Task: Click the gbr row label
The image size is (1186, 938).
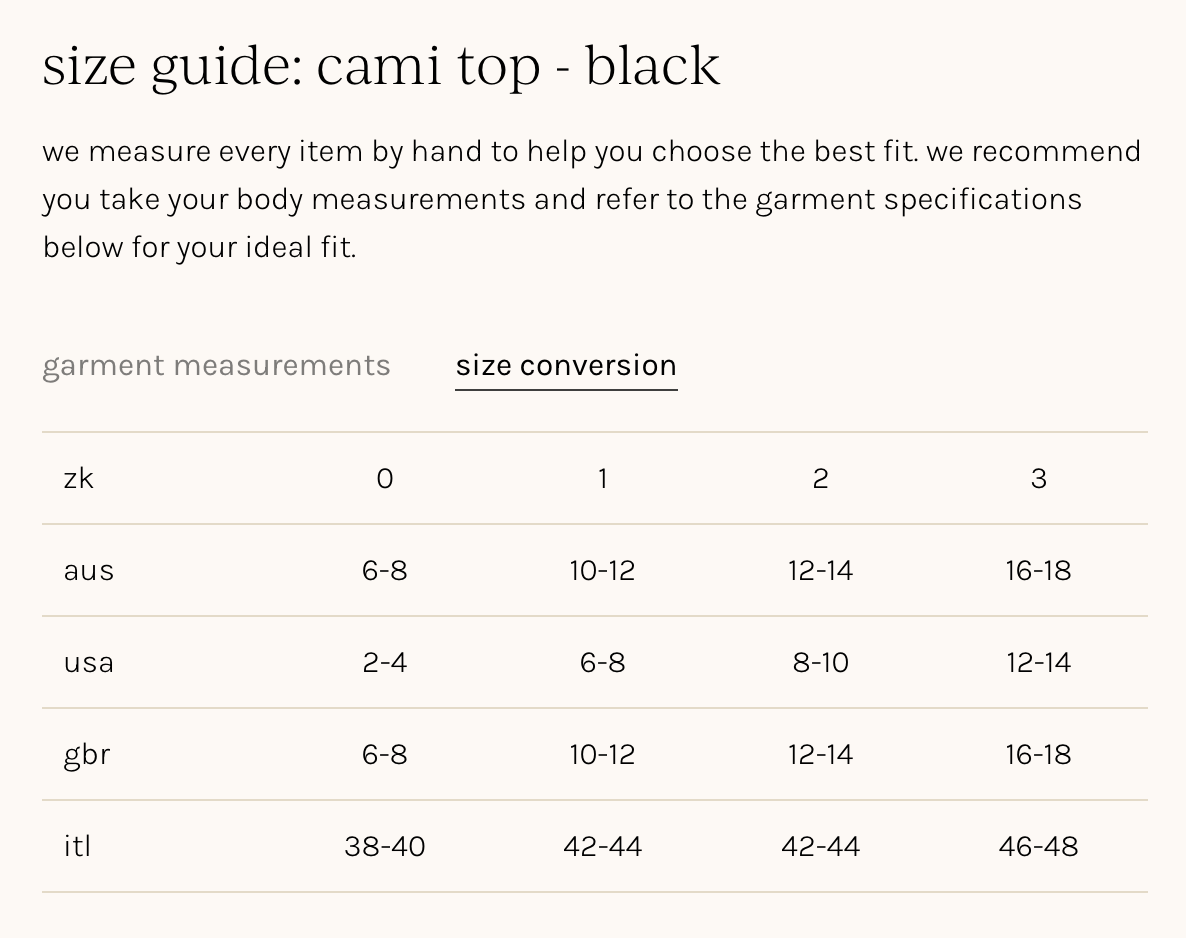Action: (x=87, y=755)
